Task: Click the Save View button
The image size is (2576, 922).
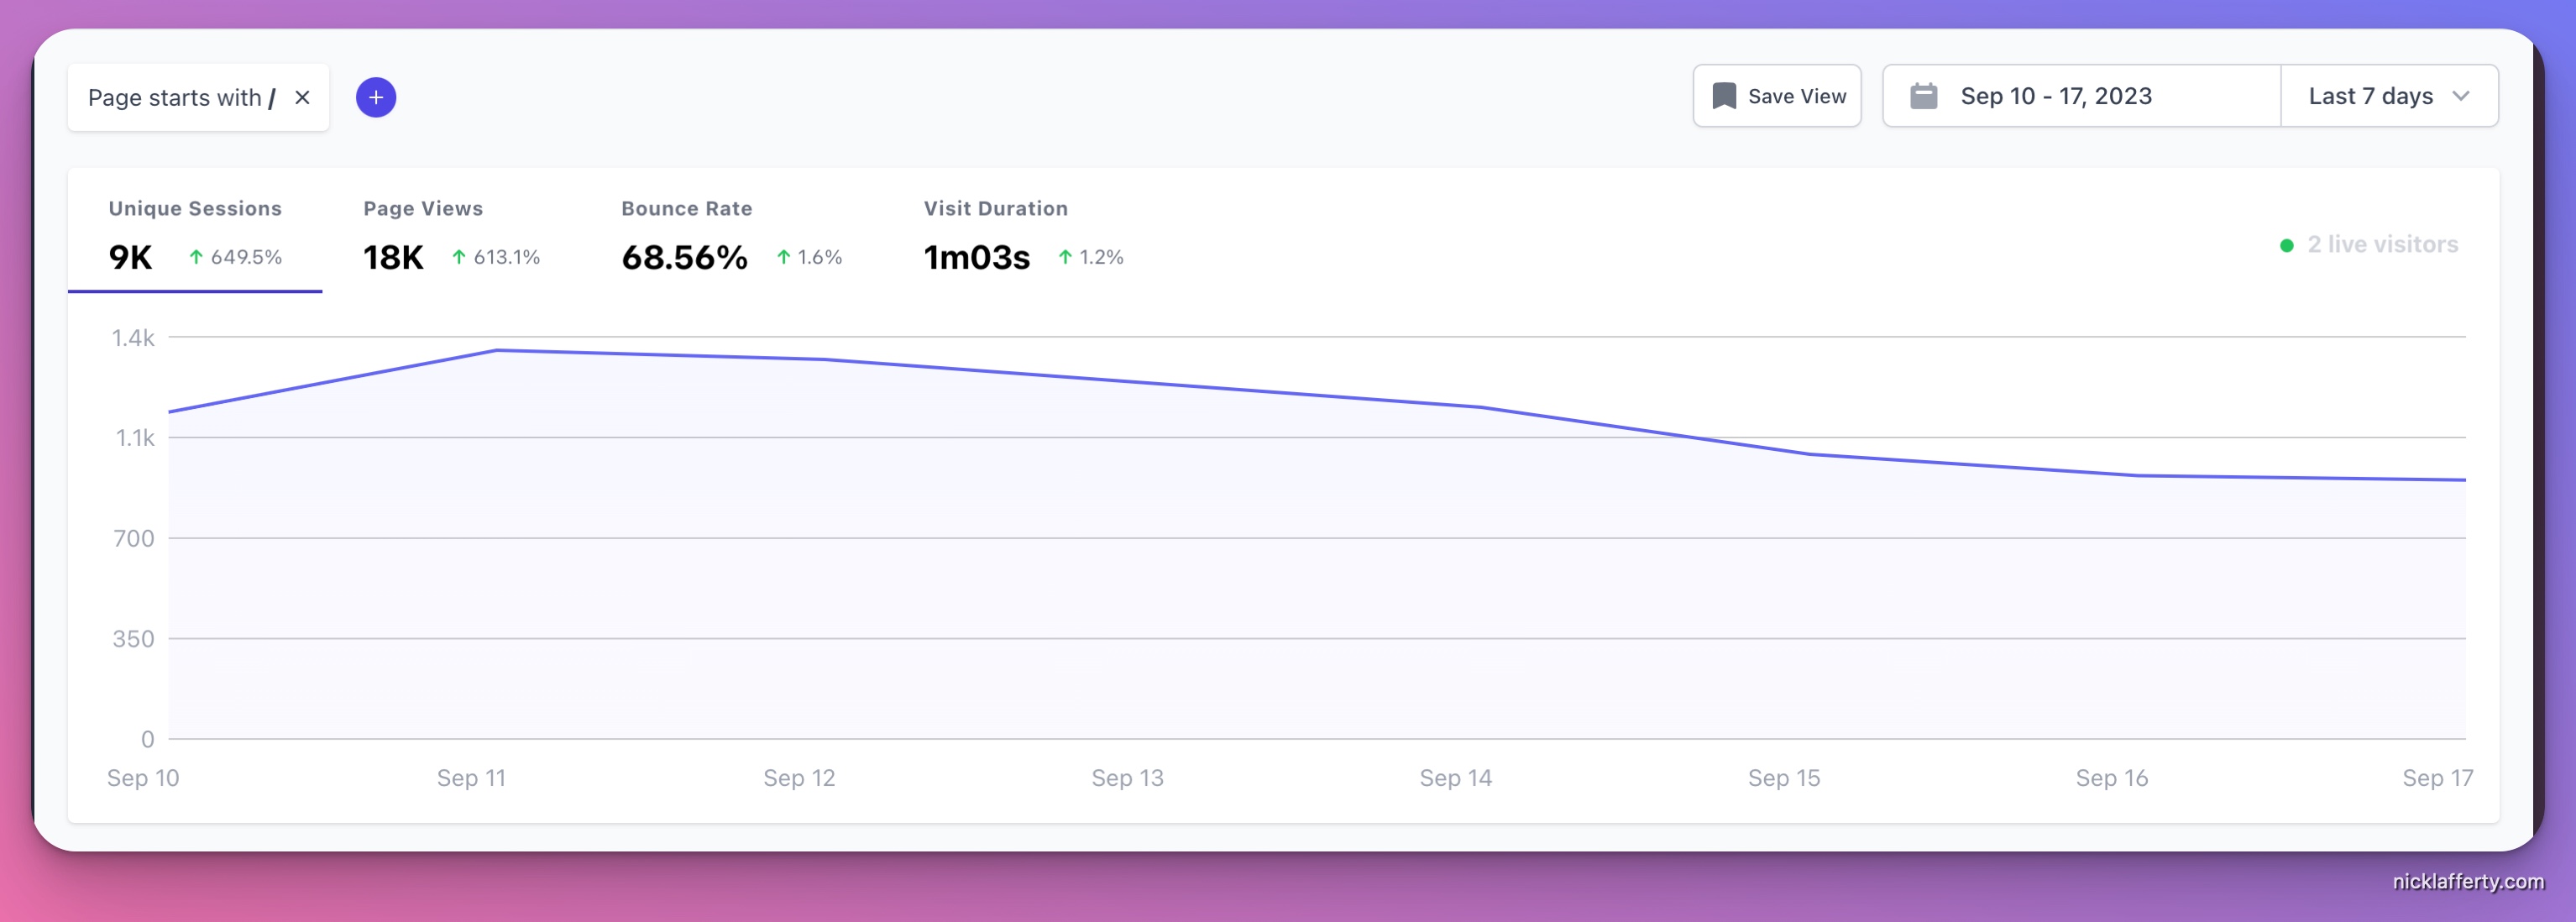Action: [1777, 95]
